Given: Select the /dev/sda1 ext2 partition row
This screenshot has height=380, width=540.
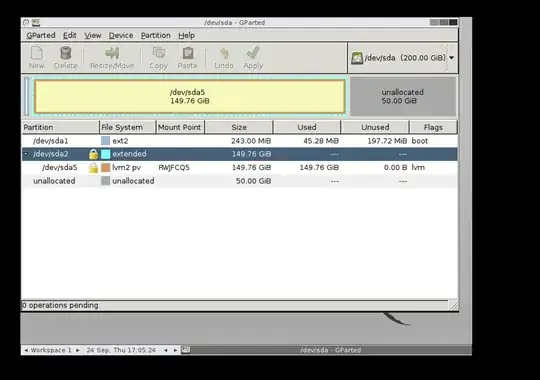Looking at the screenshot, I should coord(240,141).
